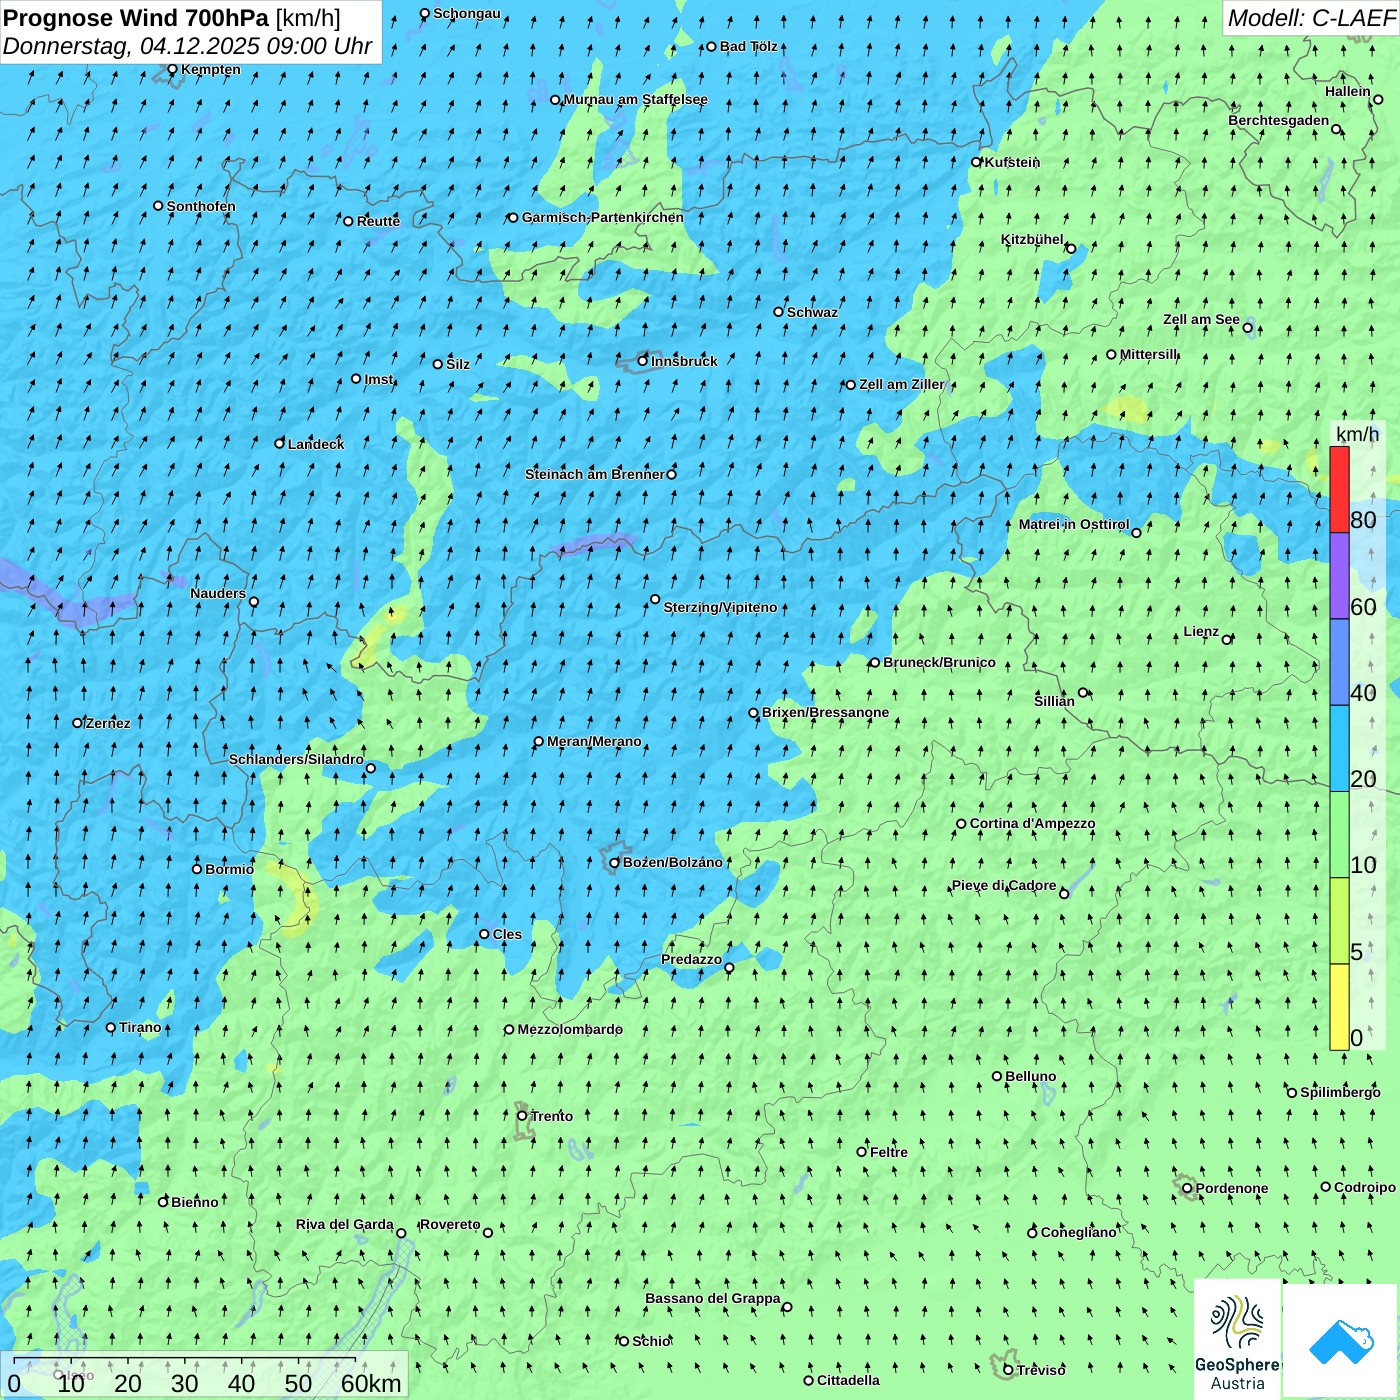Click the red 80 km/h legend swatch
The image size is (1400, 1400).
point(1339,490)
